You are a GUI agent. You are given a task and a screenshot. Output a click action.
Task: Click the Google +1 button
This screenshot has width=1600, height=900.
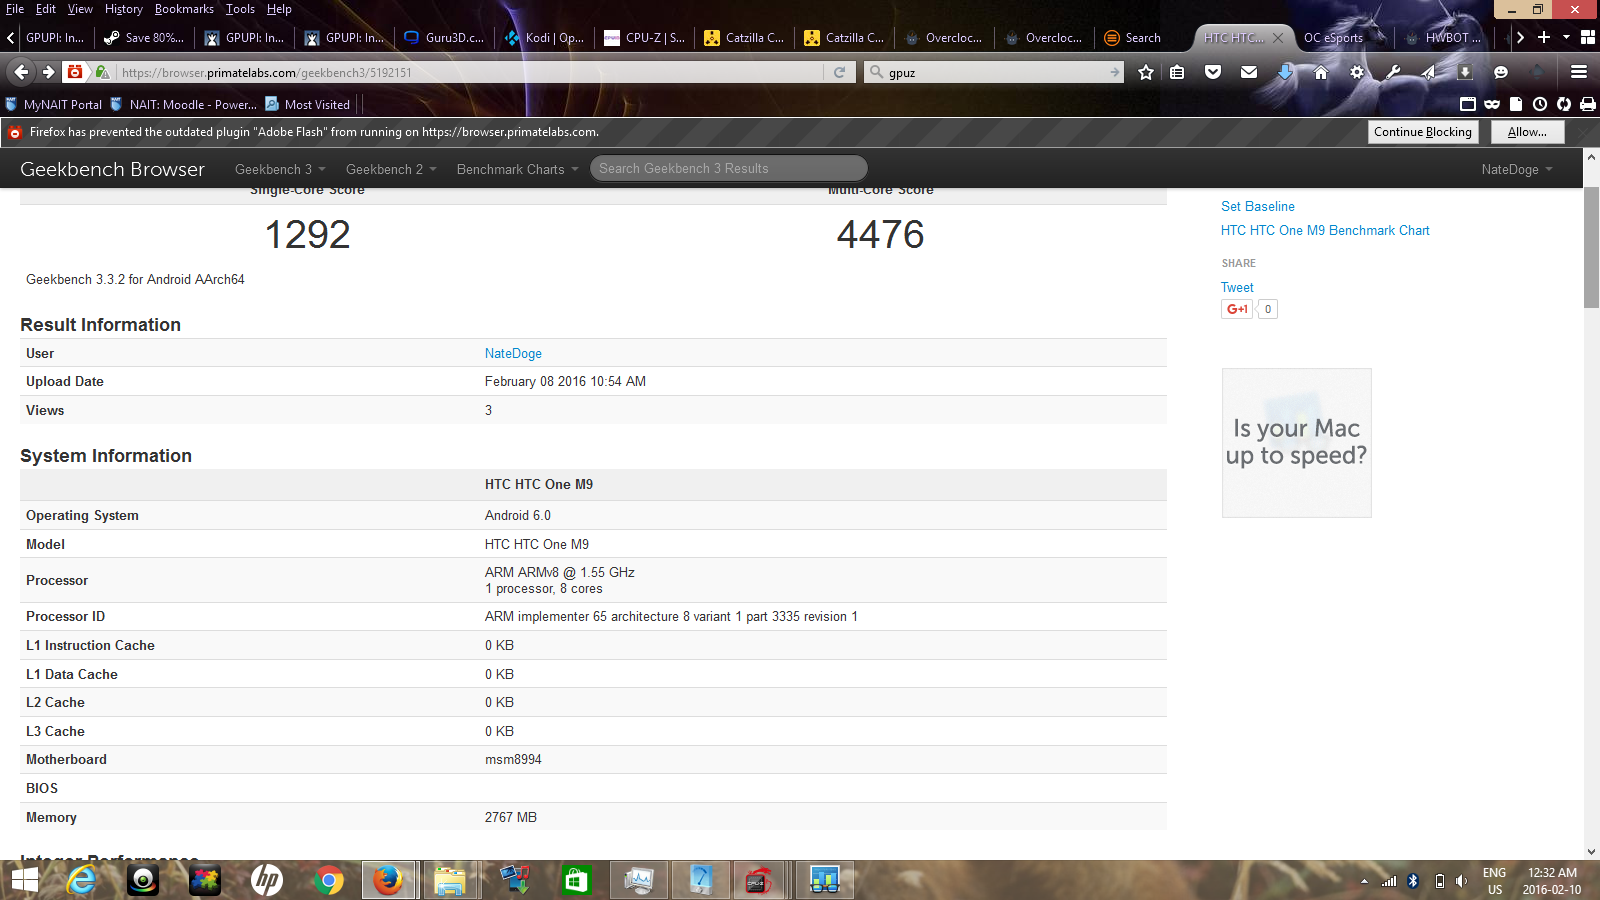(1237, 309)
